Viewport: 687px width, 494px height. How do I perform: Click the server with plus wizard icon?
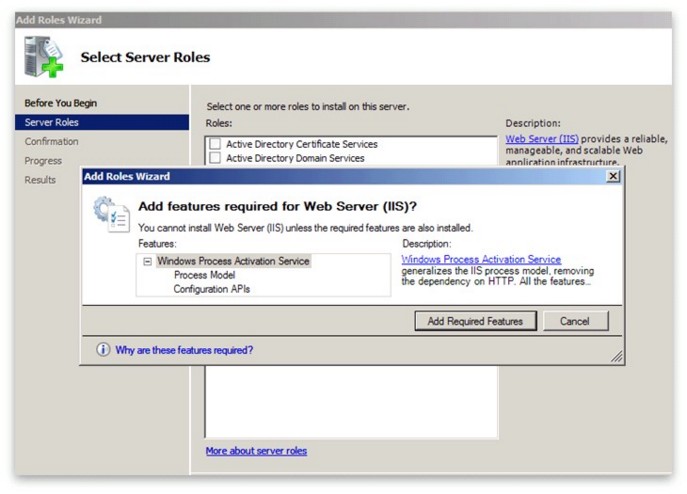pos(44,57)
